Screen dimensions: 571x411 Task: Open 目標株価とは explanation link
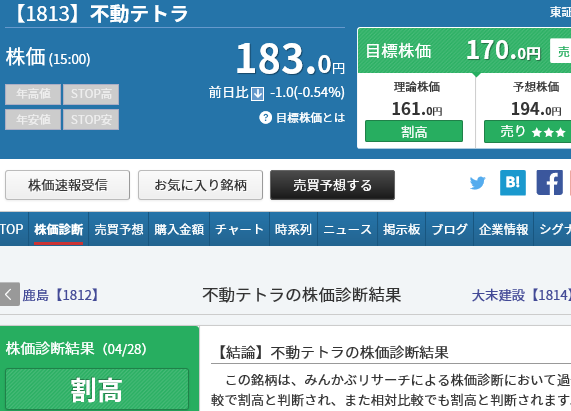click(x=310, y=118)
